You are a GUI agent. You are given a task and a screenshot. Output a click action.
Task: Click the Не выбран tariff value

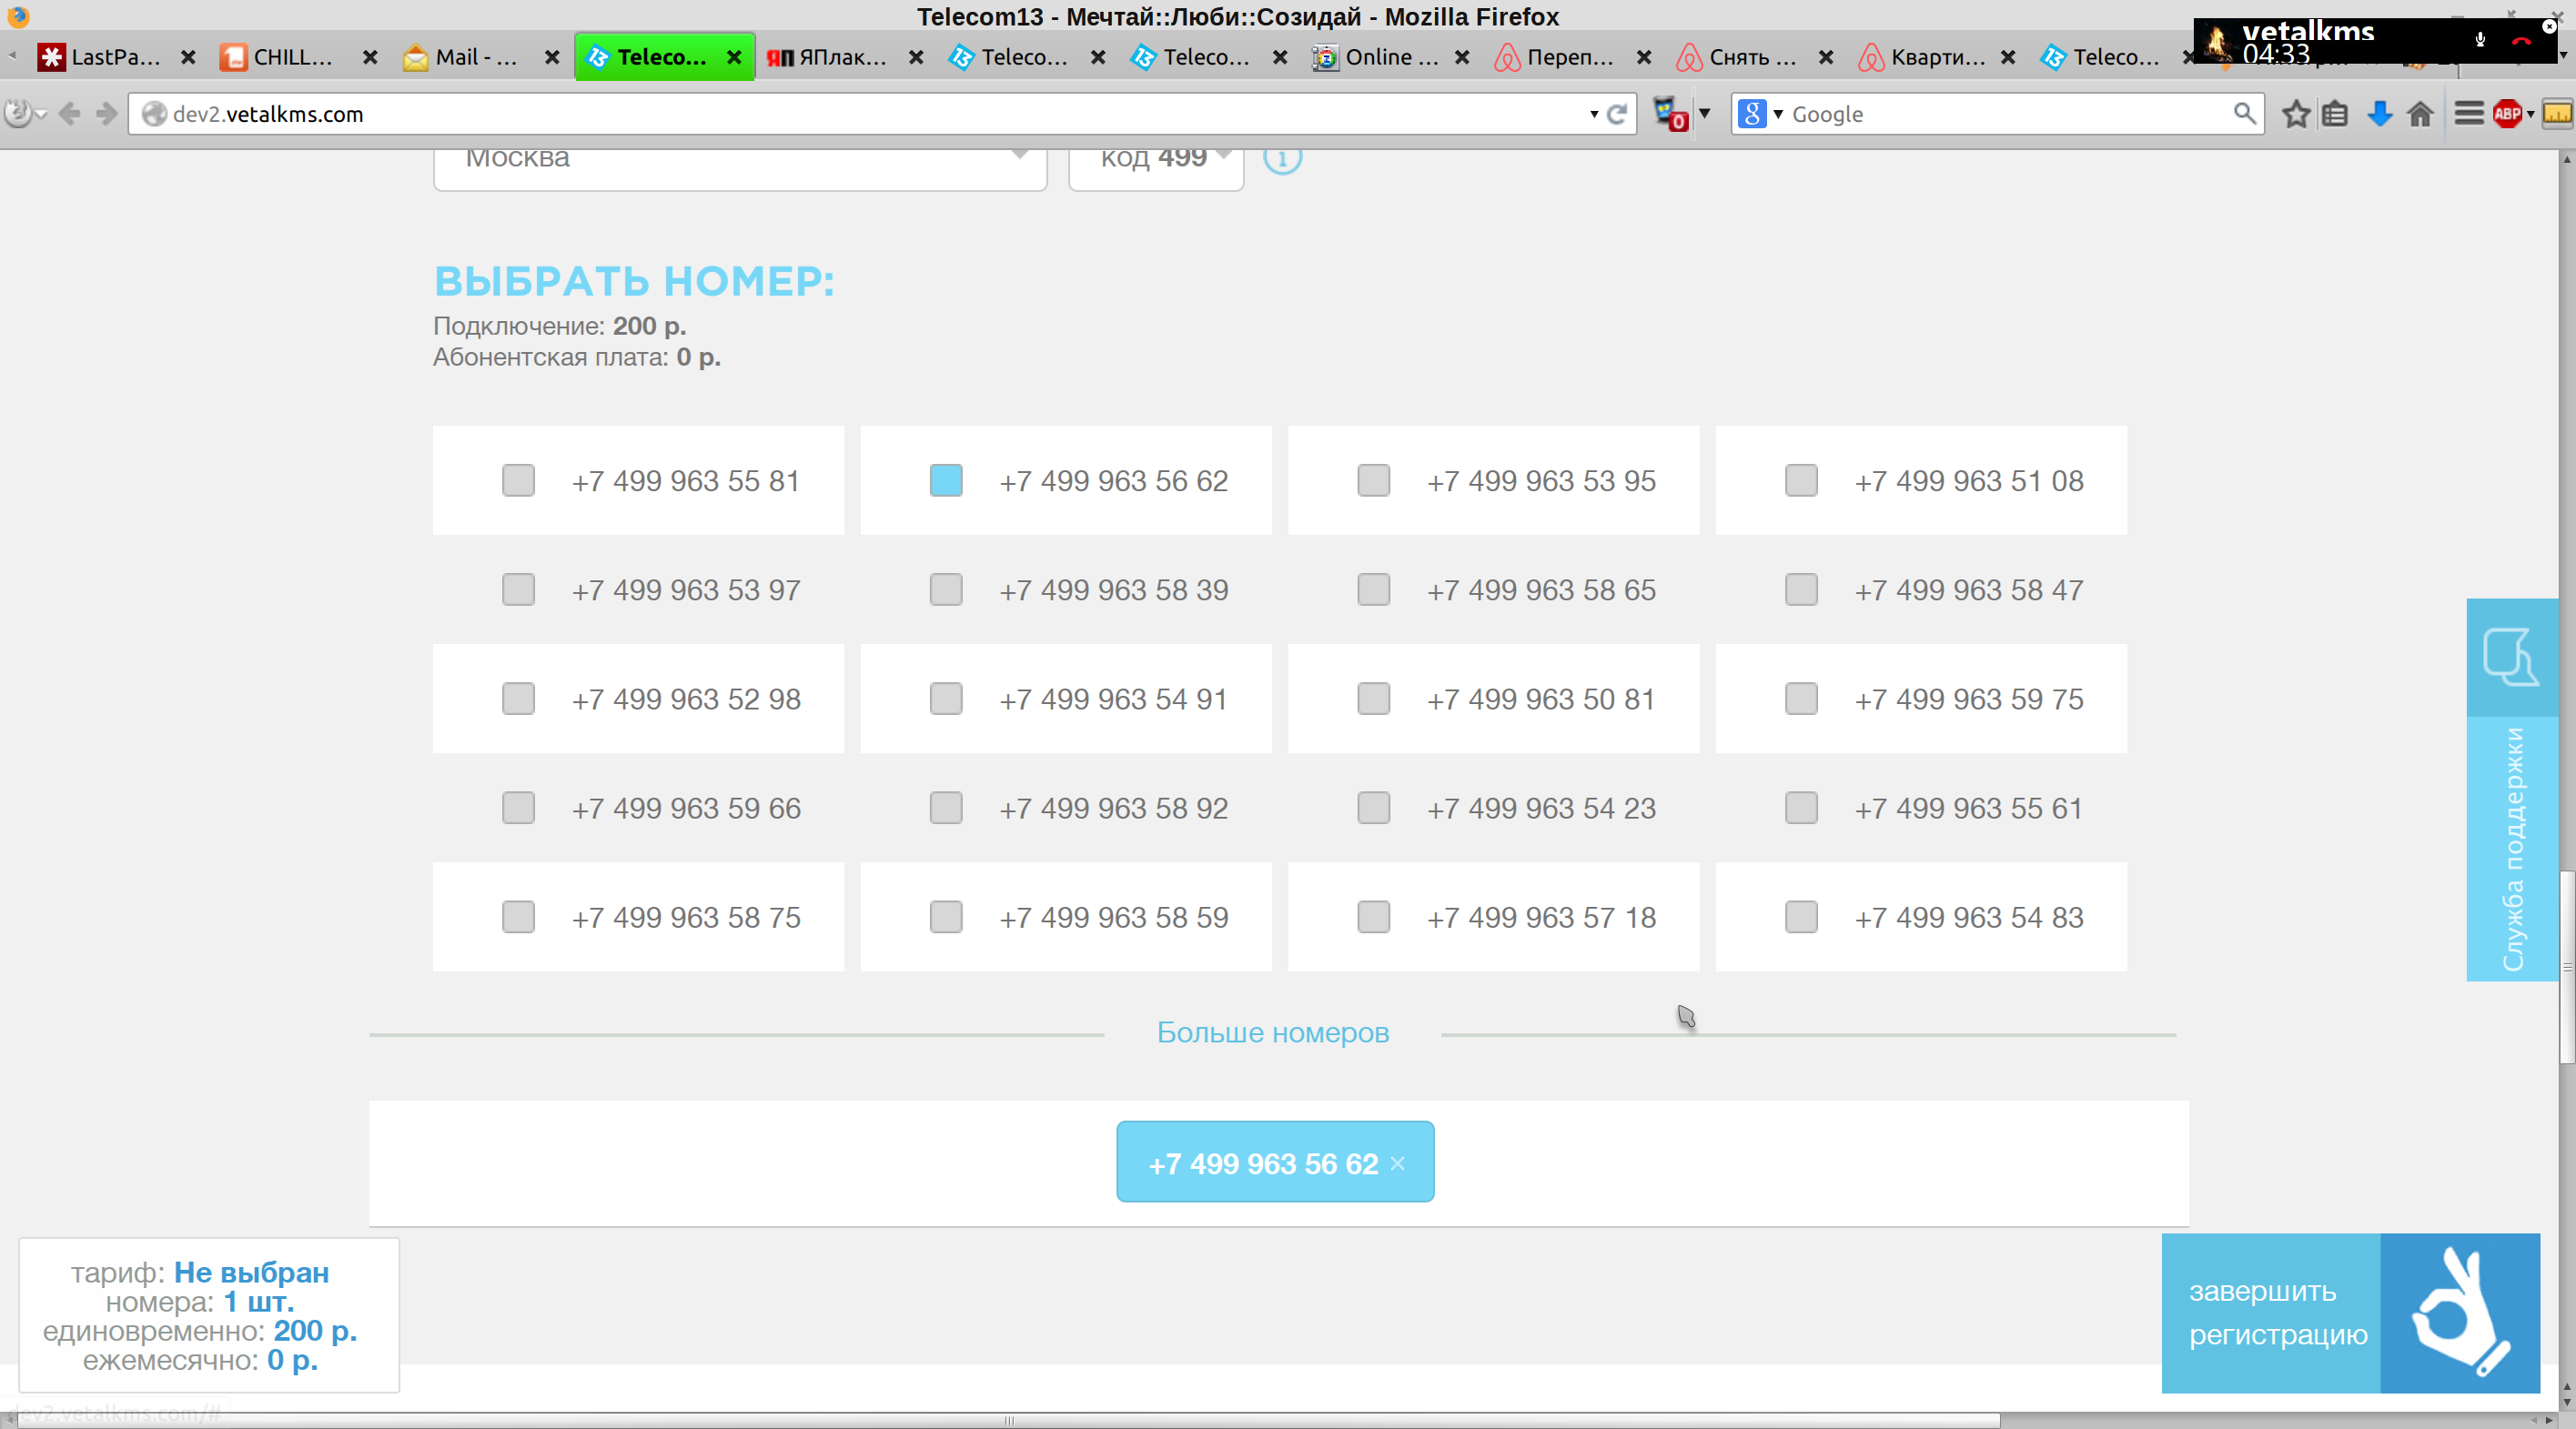[x=251, y=1272]
